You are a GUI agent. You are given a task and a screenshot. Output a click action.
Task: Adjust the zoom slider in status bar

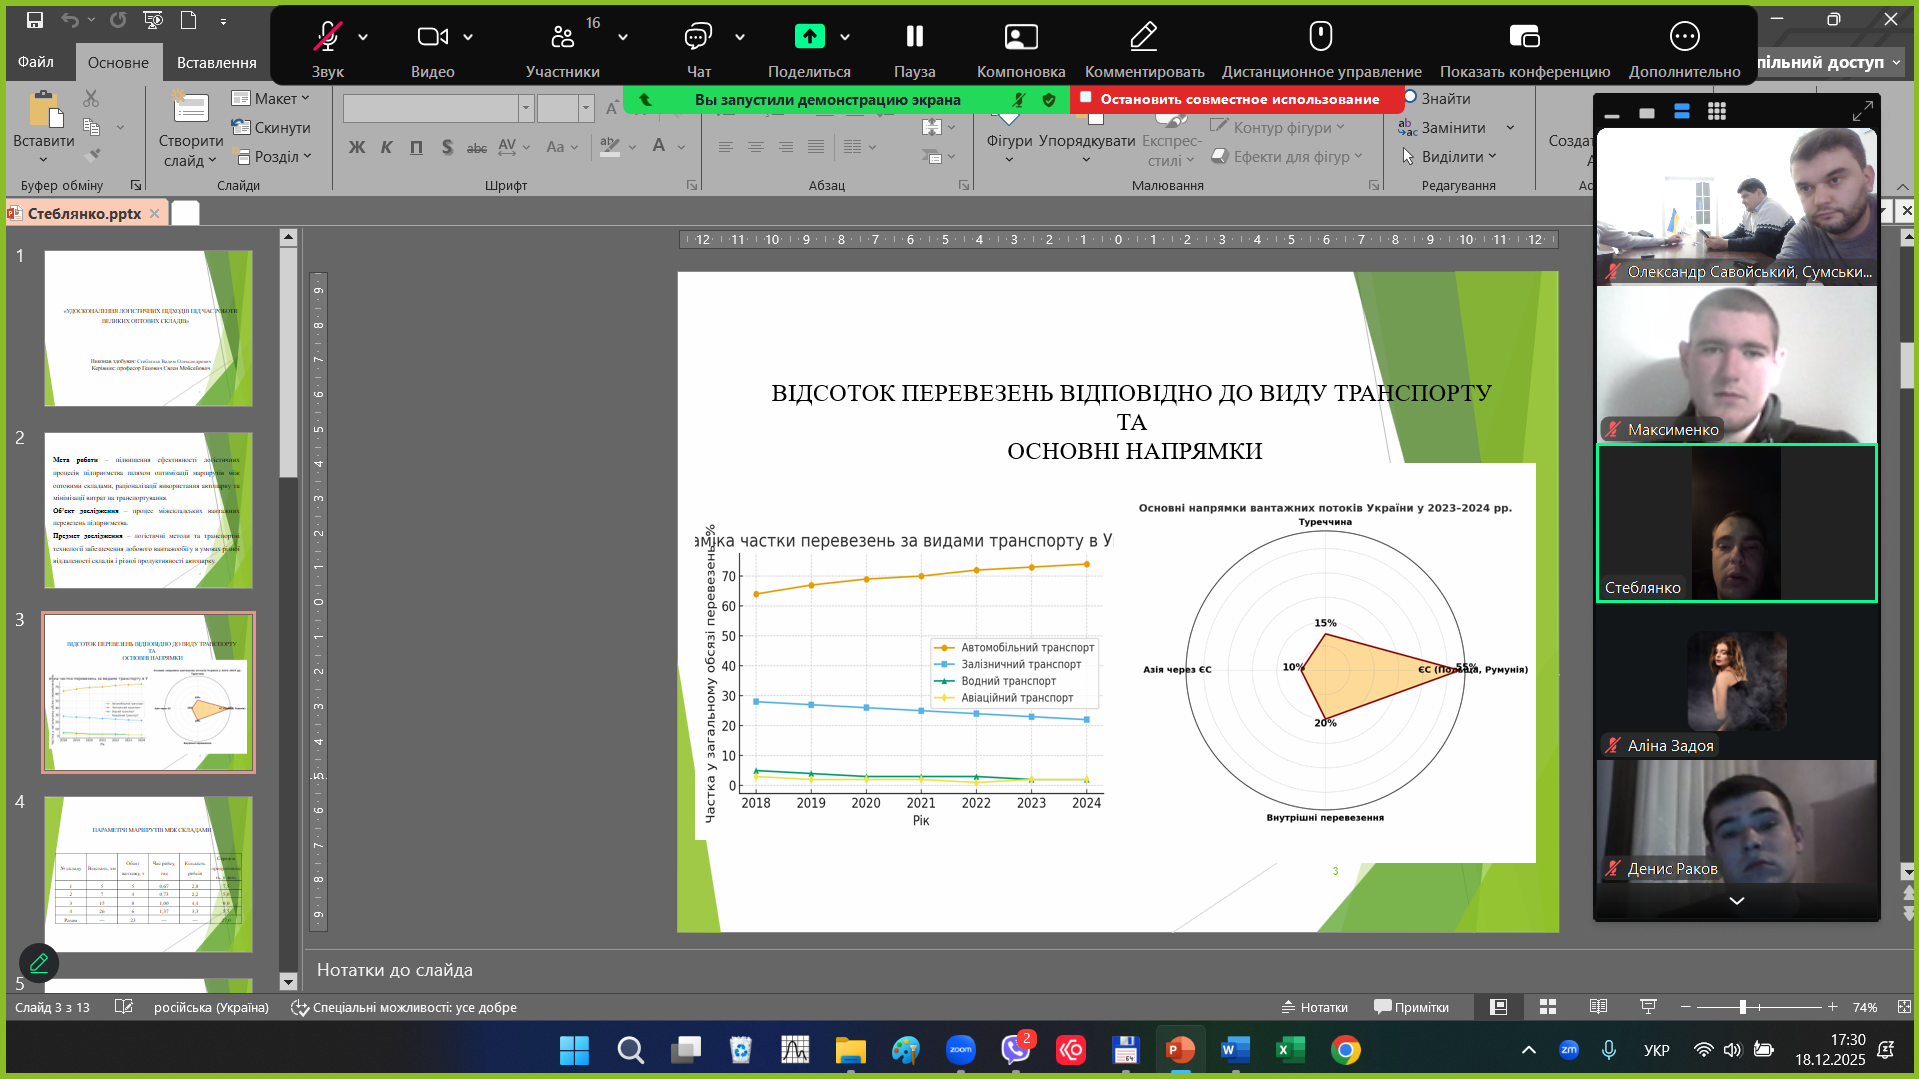pyautogui.click(x=1742, y=1007)
